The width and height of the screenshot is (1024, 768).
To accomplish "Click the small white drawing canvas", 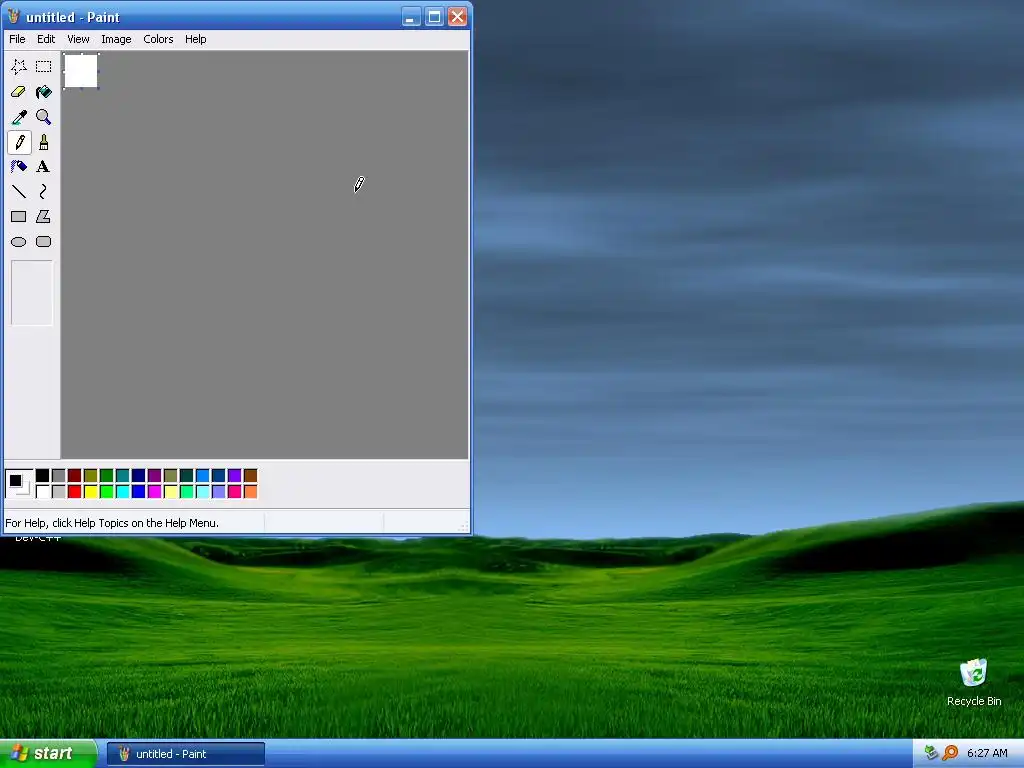I will click(81, 71).
